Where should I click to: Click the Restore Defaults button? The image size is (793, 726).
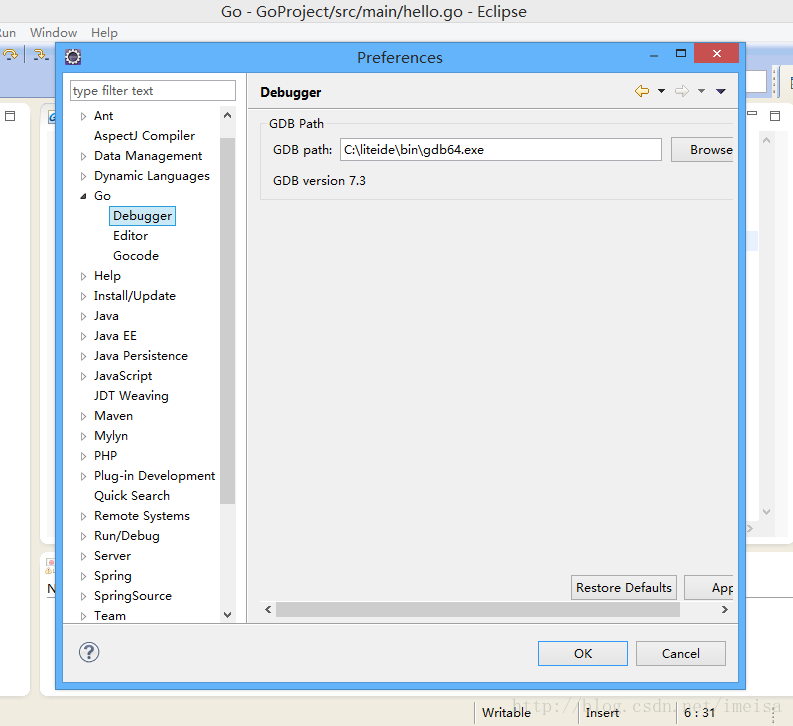tap(624, 587)
